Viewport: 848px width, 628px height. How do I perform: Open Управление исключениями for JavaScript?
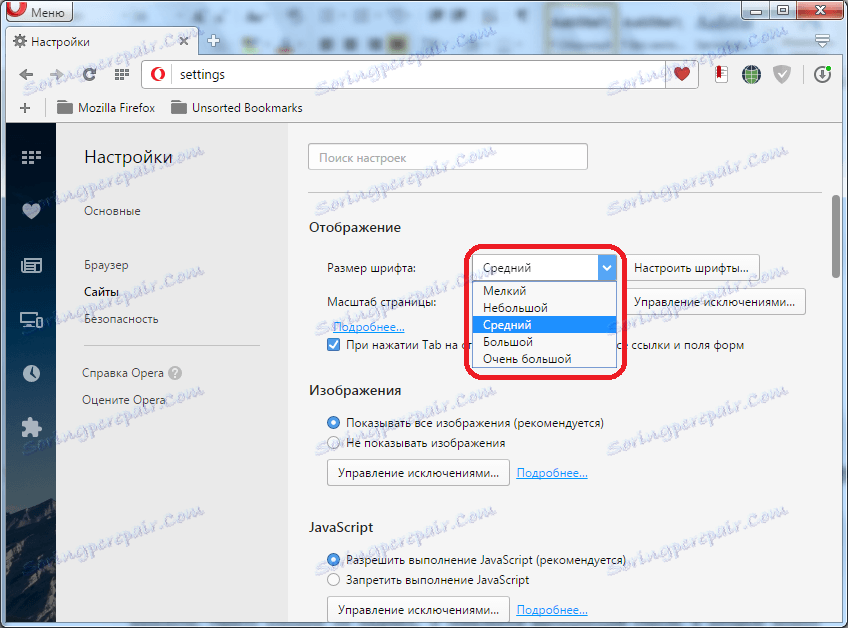pyautogui.click(x=418, y=609)
